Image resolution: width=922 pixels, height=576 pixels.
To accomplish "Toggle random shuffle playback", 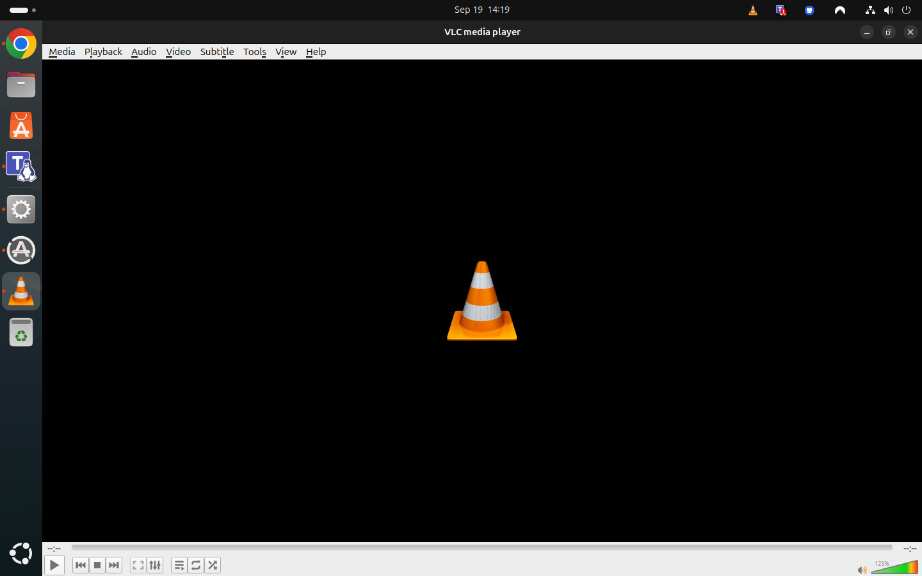I will point(212,565).
